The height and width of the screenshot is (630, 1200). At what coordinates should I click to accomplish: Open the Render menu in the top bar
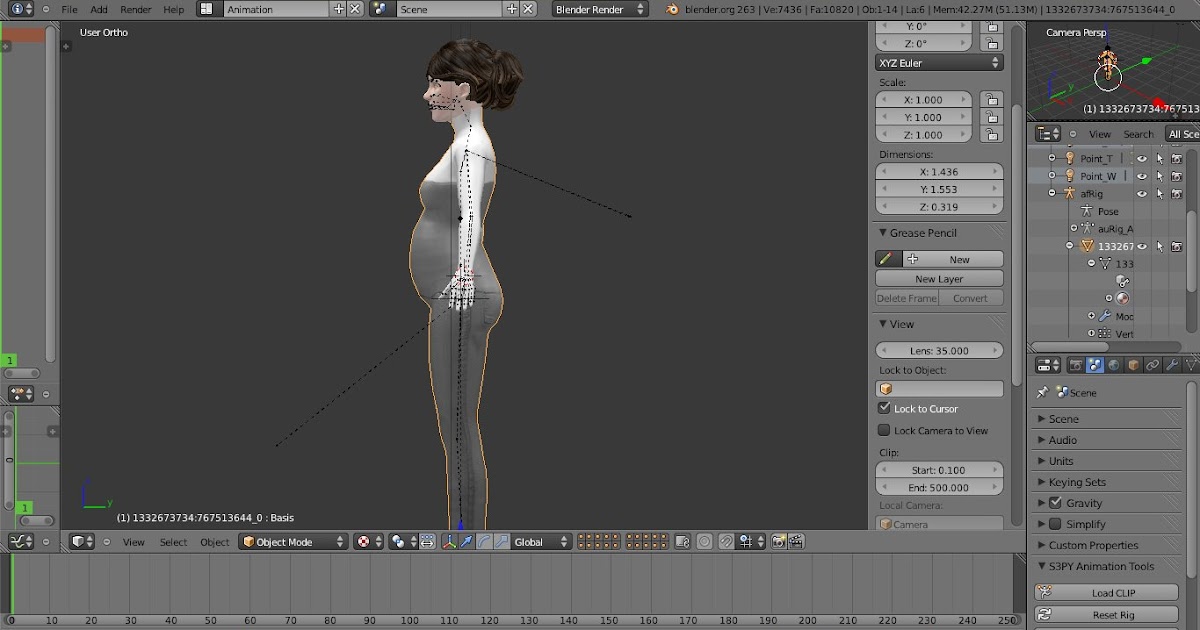(x=135, y=10)
